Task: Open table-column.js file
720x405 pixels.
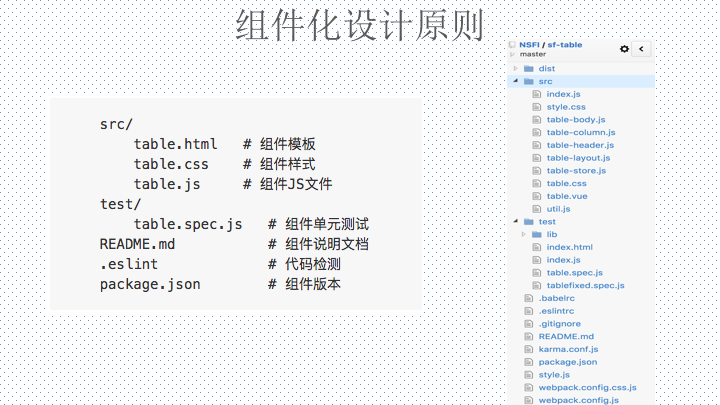Action: tap(581, 133)
